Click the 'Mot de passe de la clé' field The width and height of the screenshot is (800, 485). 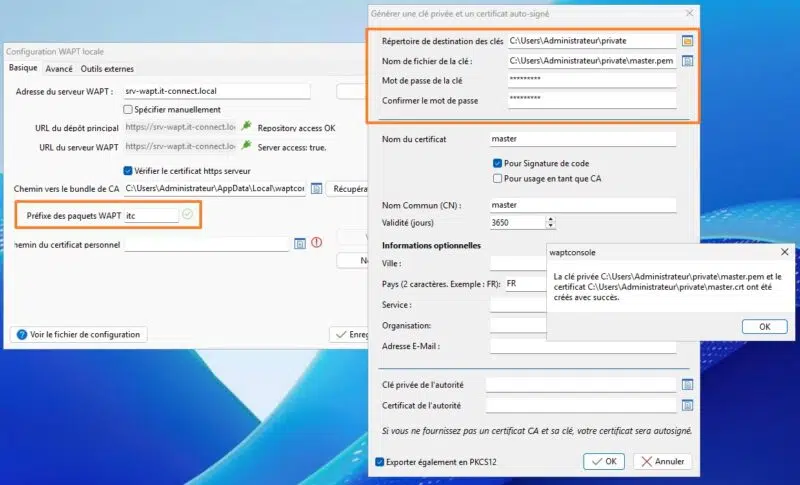[592, 80]
